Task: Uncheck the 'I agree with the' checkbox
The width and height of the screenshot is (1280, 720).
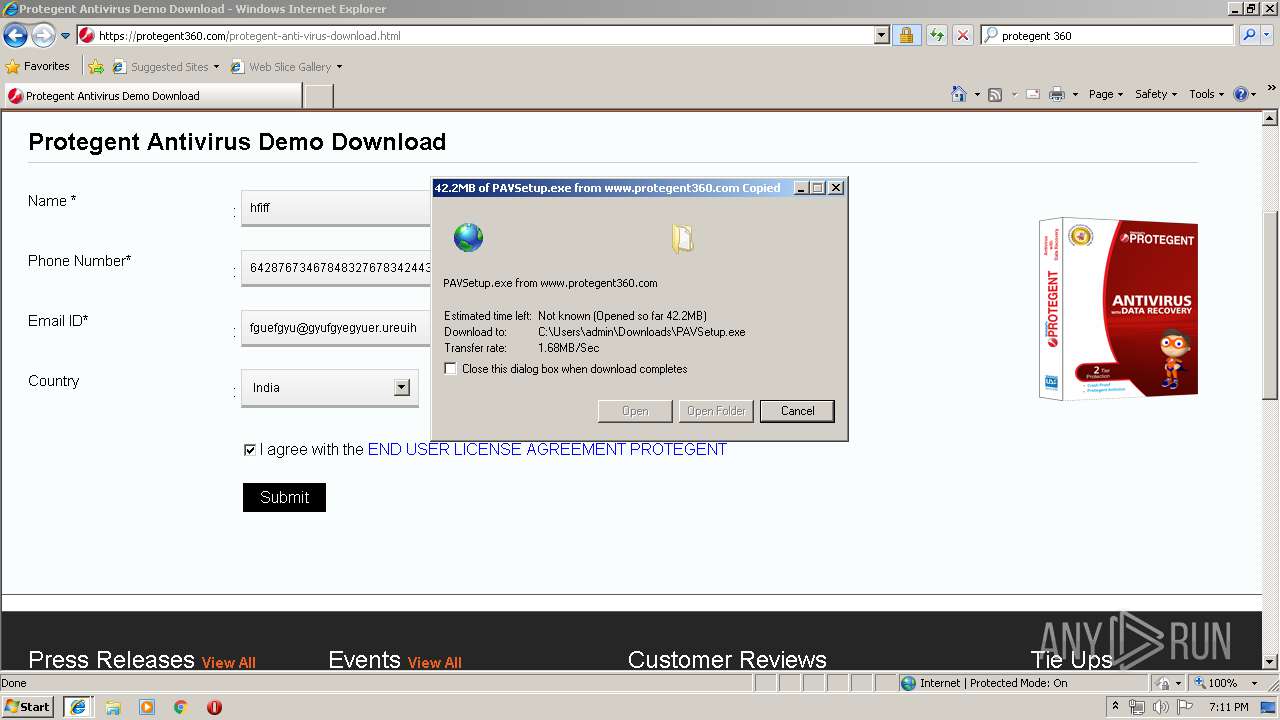Action: (x=250, y=450)
